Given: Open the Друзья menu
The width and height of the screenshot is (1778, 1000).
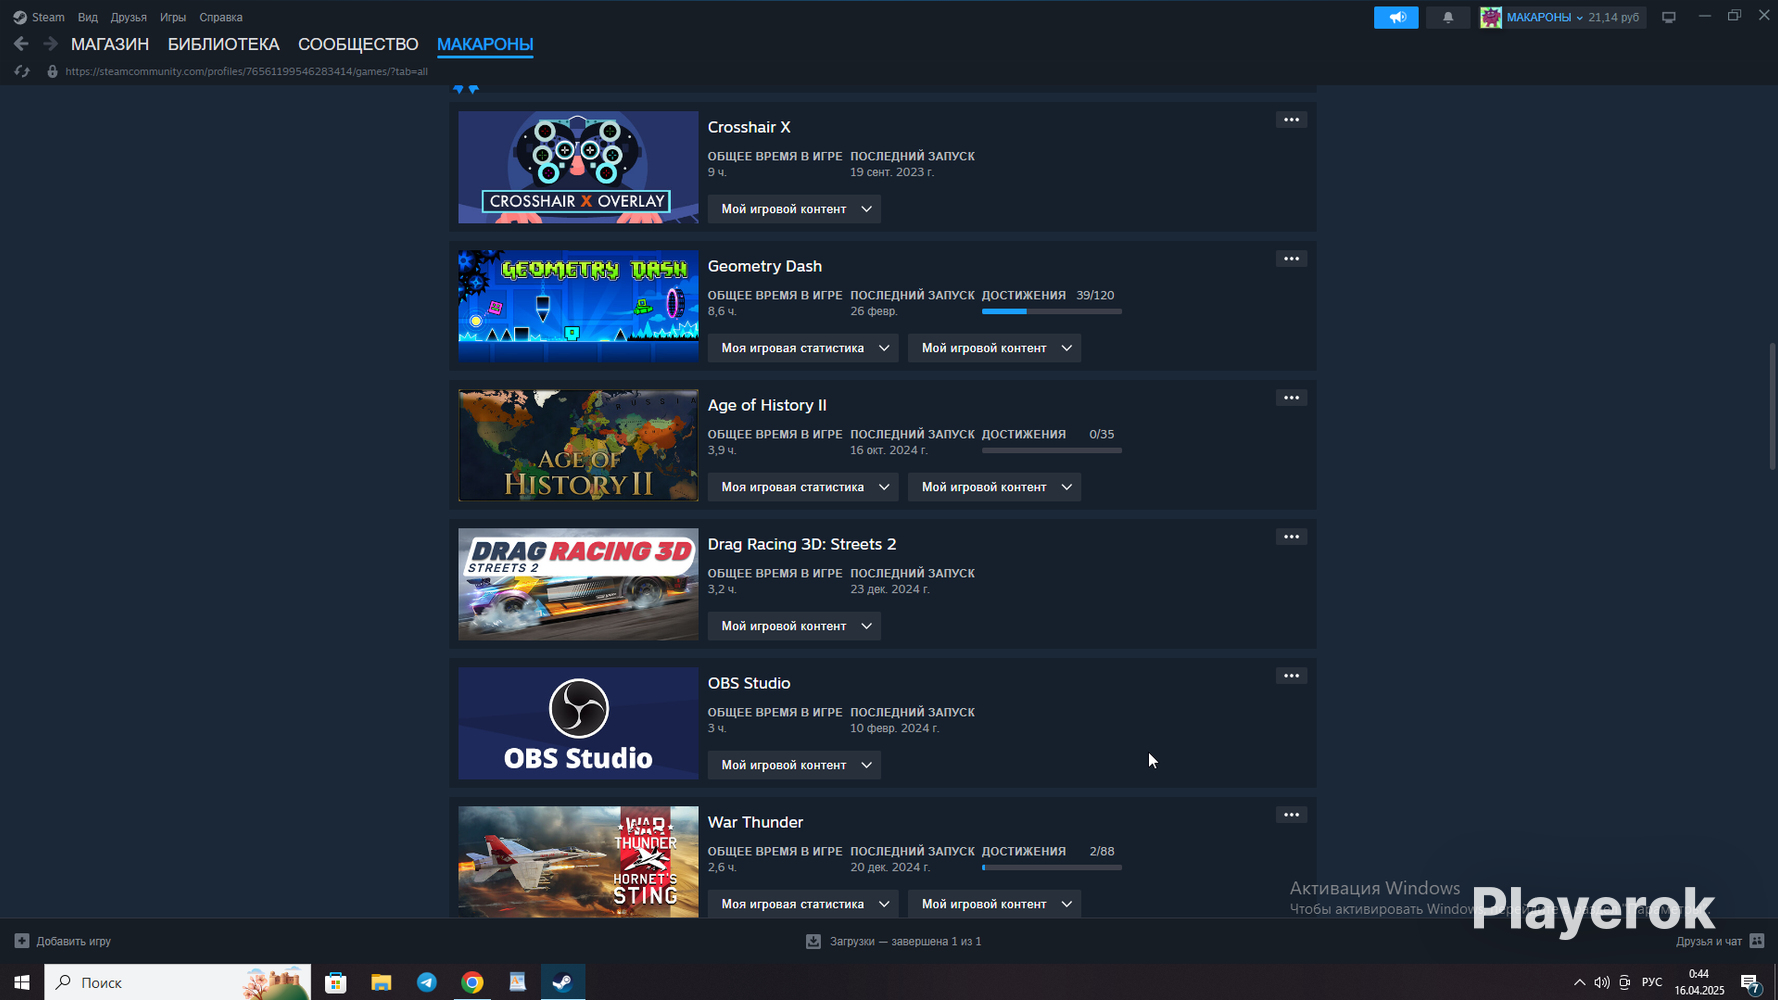Looking at the screenshot, I should point(128,17).
